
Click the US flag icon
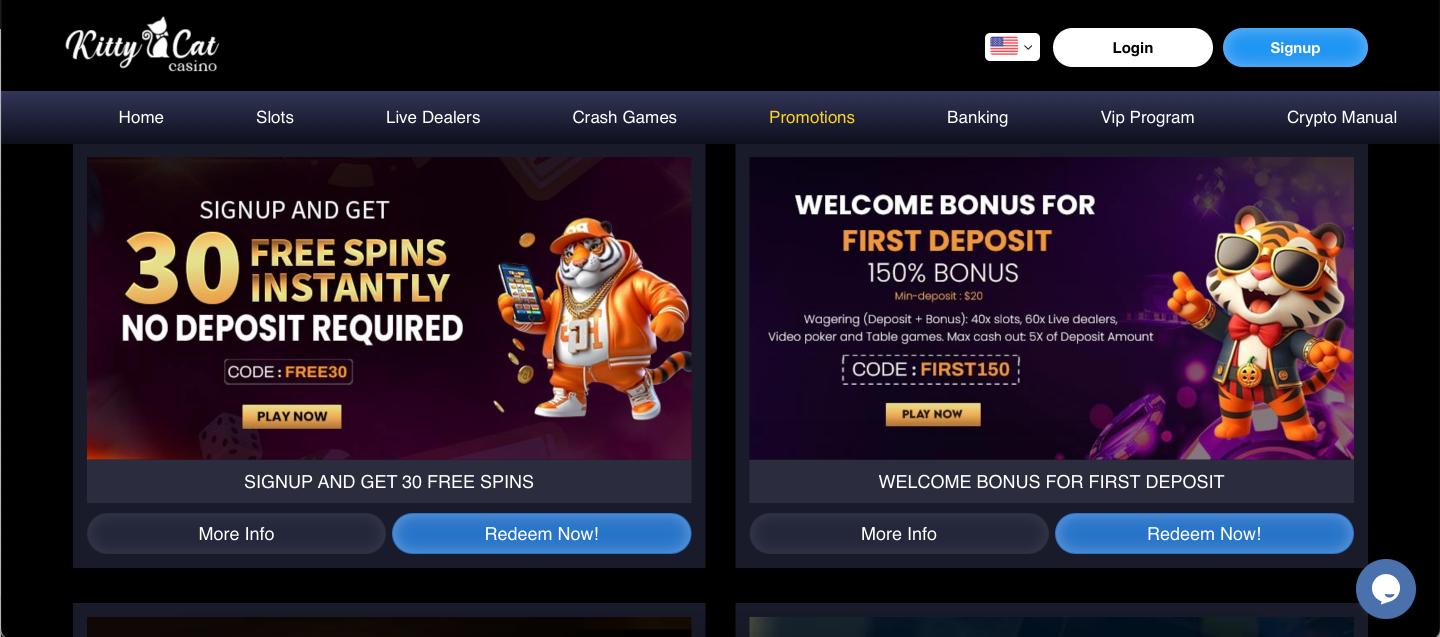click(1003, 47)
